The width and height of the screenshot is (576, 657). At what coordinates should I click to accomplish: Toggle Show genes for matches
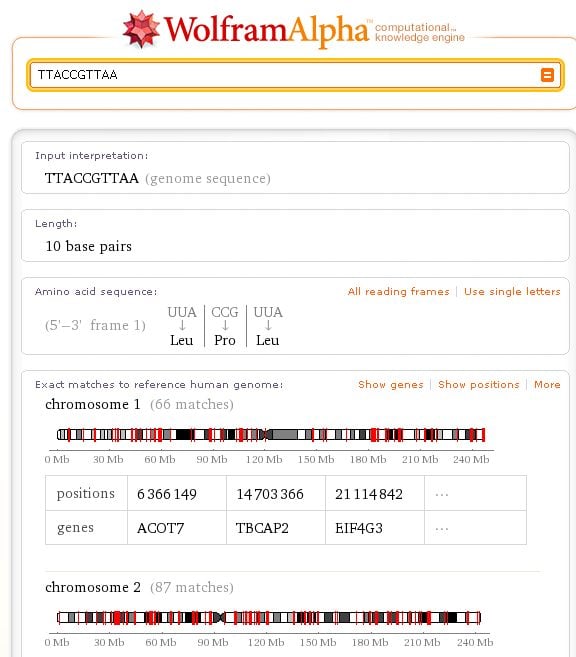tap(390, 385)
